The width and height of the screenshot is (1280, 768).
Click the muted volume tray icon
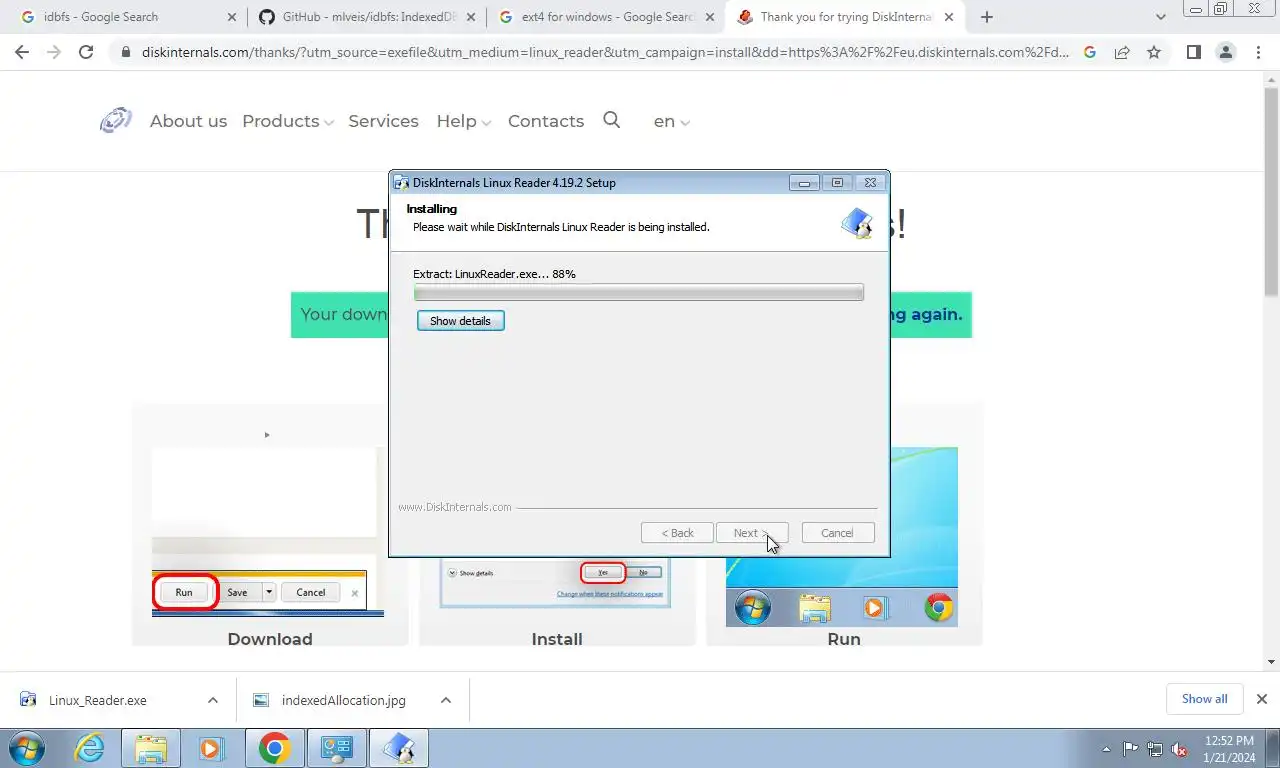[1179, 749]
